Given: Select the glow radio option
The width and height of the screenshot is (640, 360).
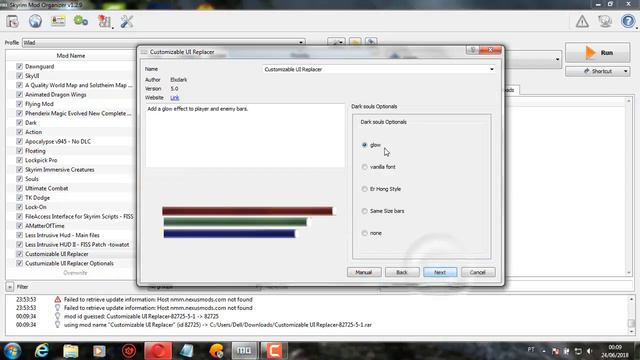Looking at the screenshot, I should (364, 145).
